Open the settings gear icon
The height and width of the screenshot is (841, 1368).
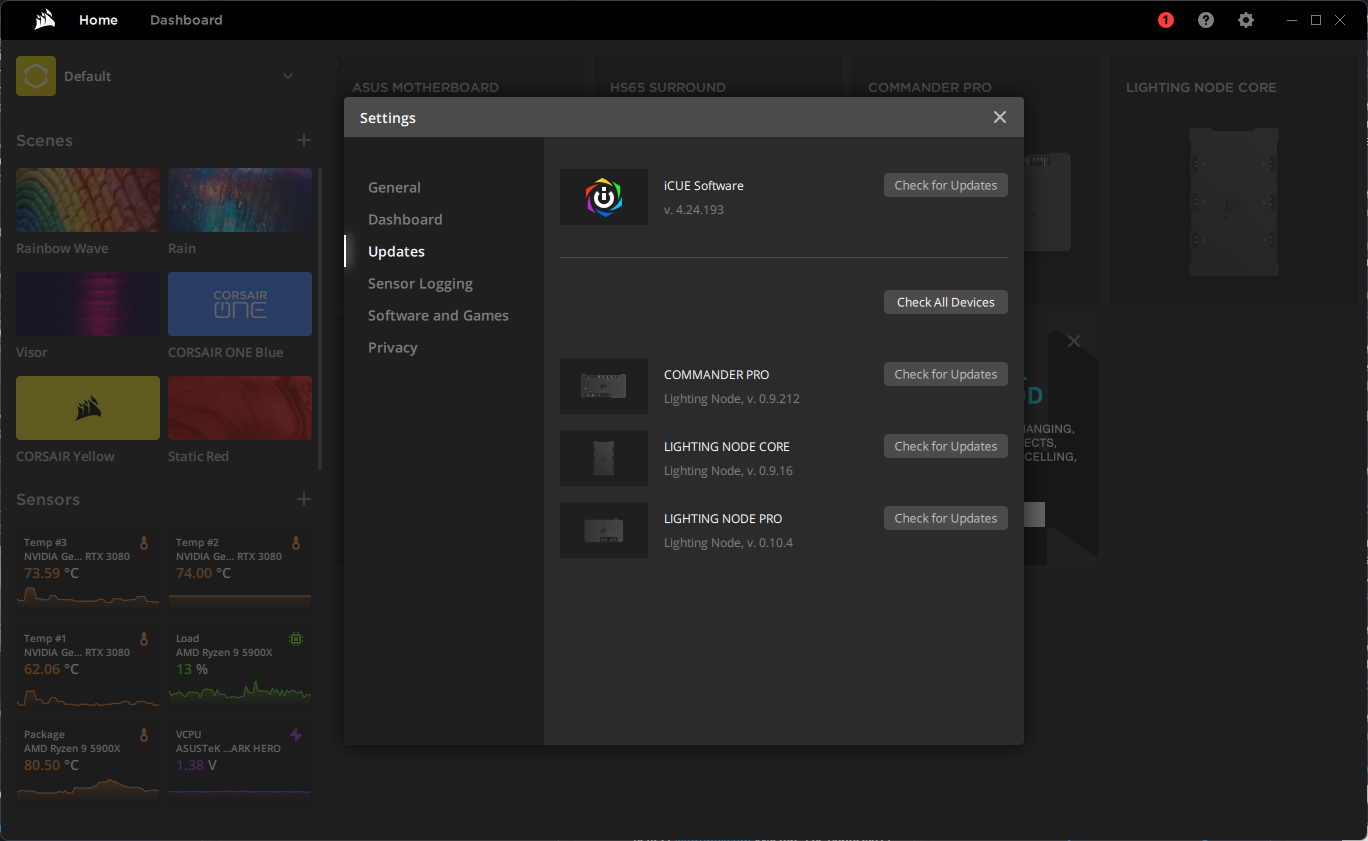pos(1246,20)
